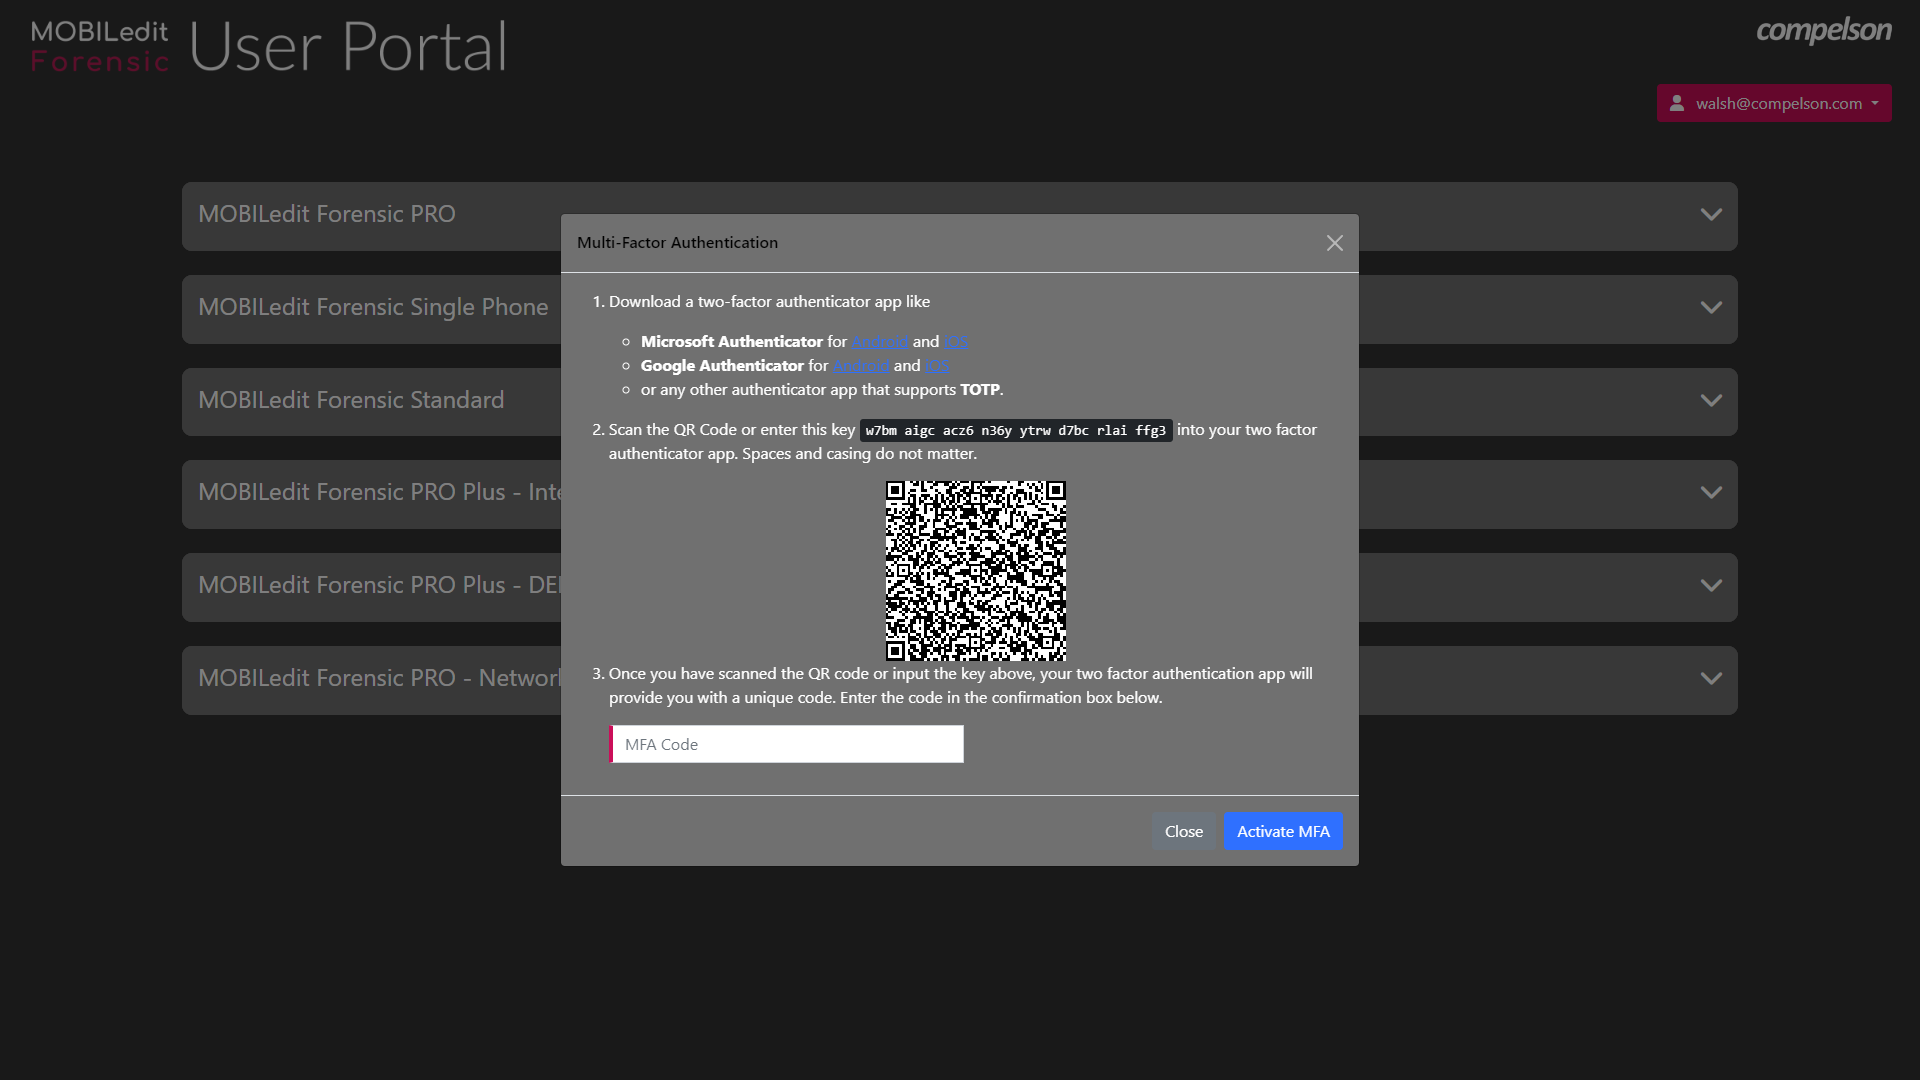Expand MOBILedit Forensic PRO Plus - DE chevron
The width and height of the screenshot is (1920, 1080).
pos(1711,586)
